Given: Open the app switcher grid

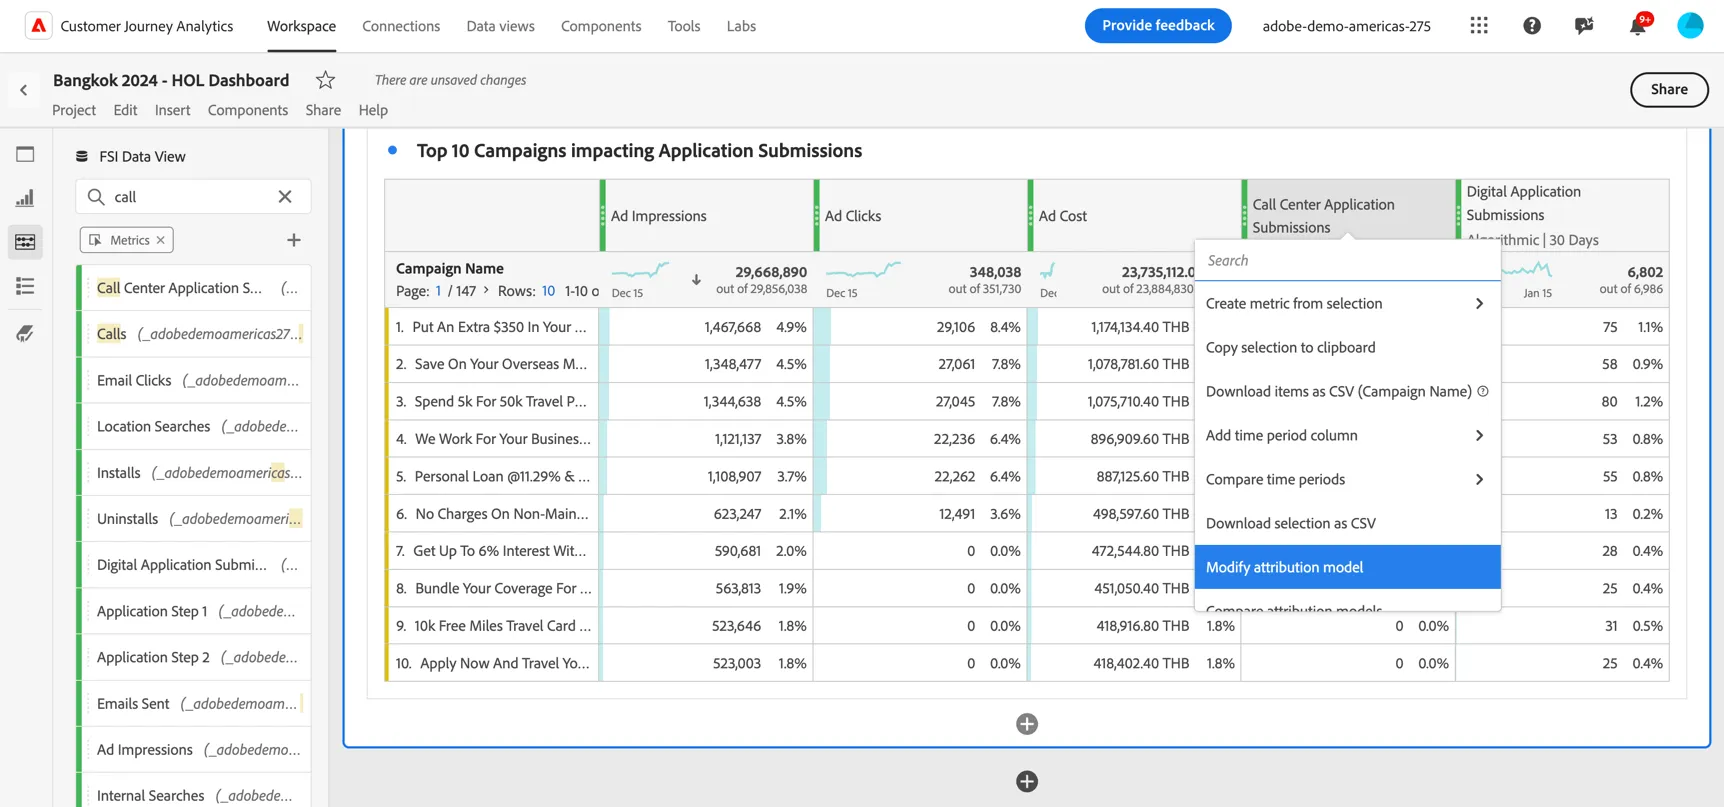Looking at the screenshot, I should pos(1479,26).
